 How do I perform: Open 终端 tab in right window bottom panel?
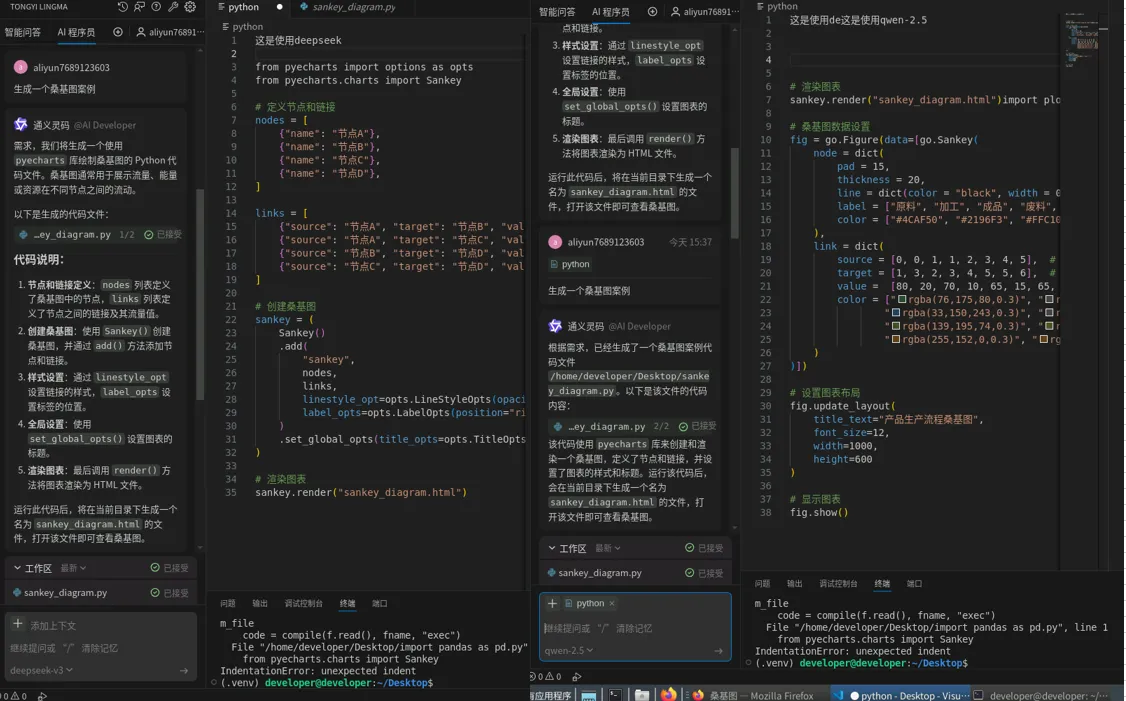tap(882, 583)
